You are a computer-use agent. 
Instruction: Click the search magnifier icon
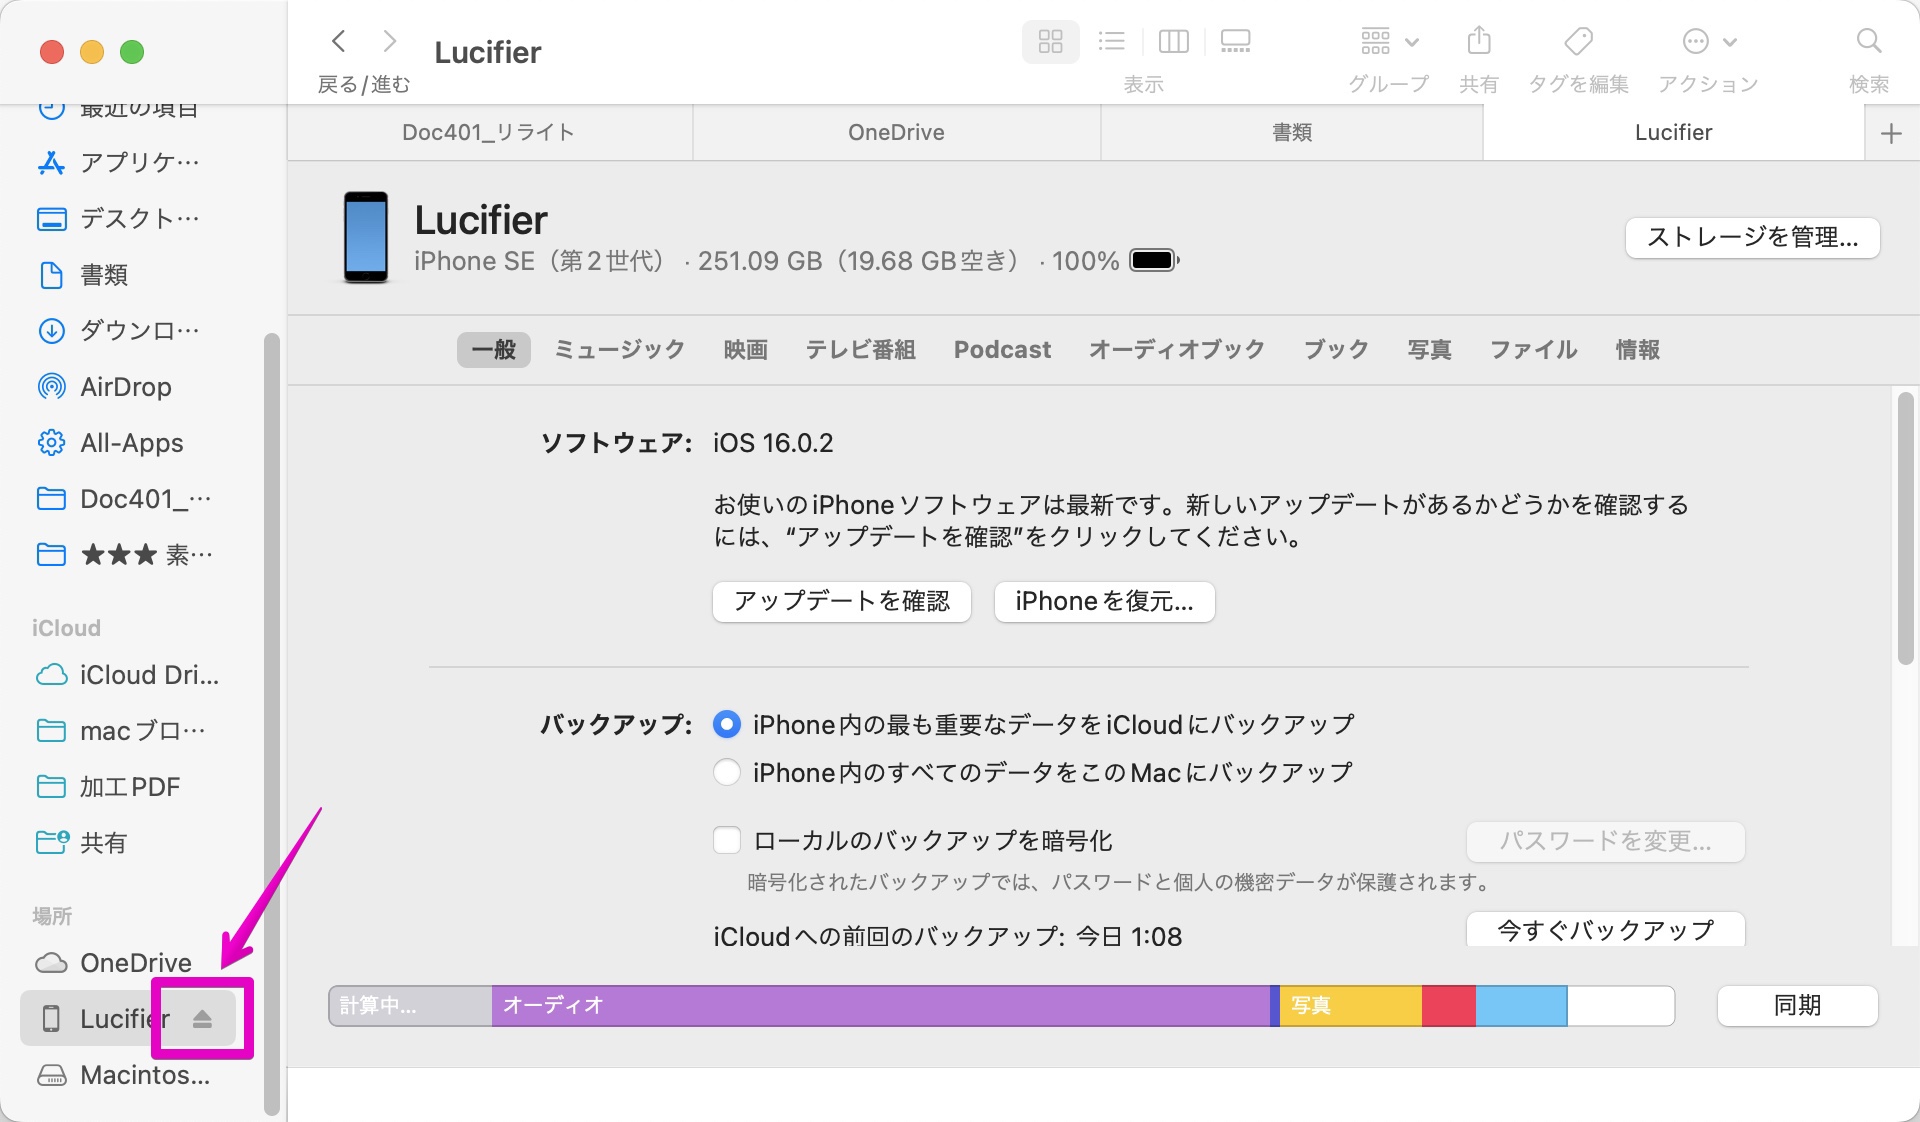pyautogui.click(x=1868, y=41)
